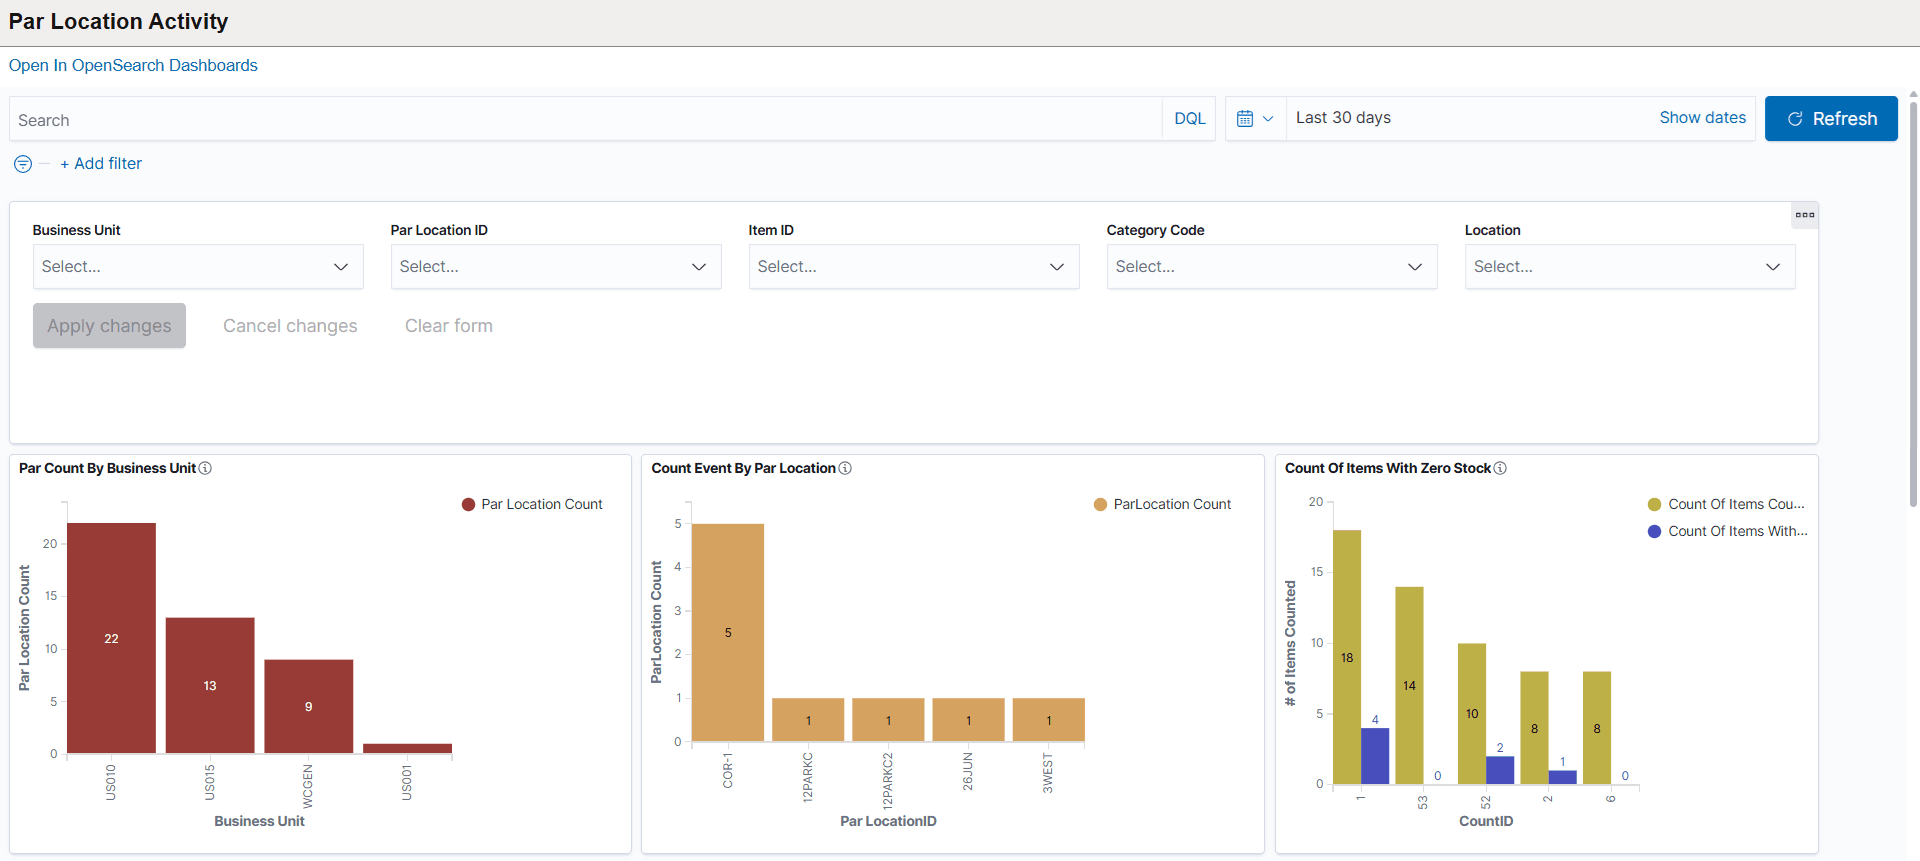Select the 12PARKC2 bar
Image resolution: width=1920 pixels, height=861 pixels.
coord(888,720)
